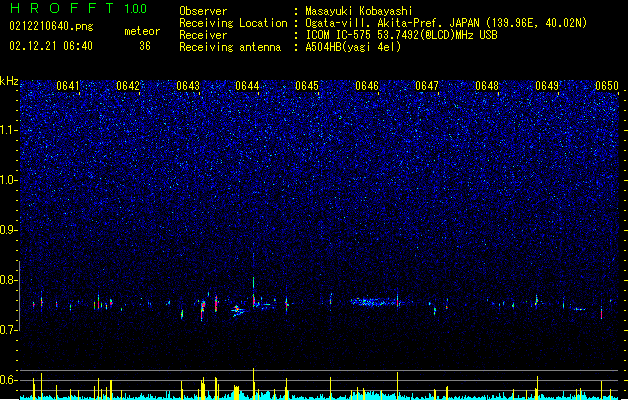
Task: Click the 0643 time marker
Action: pyautogui.click(x=188, y=86)
